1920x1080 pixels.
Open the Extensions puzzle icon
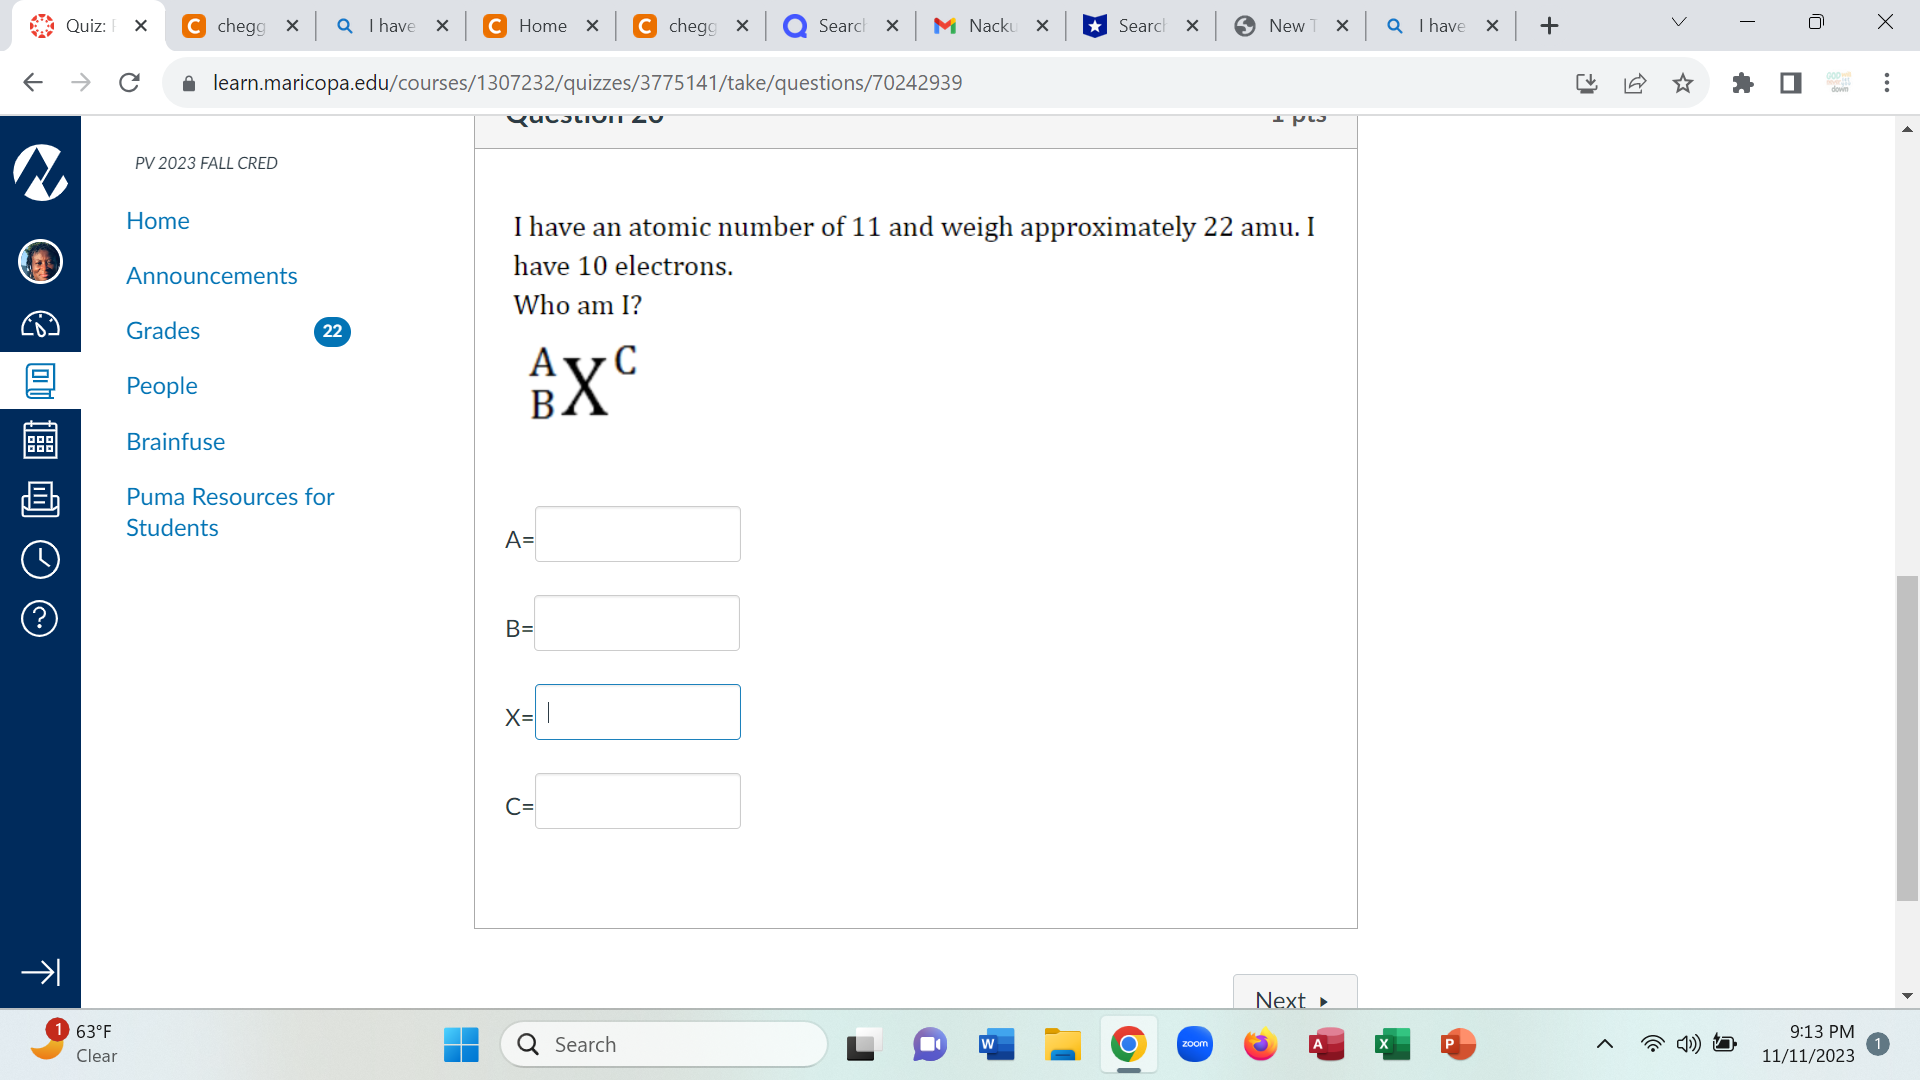1744,83
